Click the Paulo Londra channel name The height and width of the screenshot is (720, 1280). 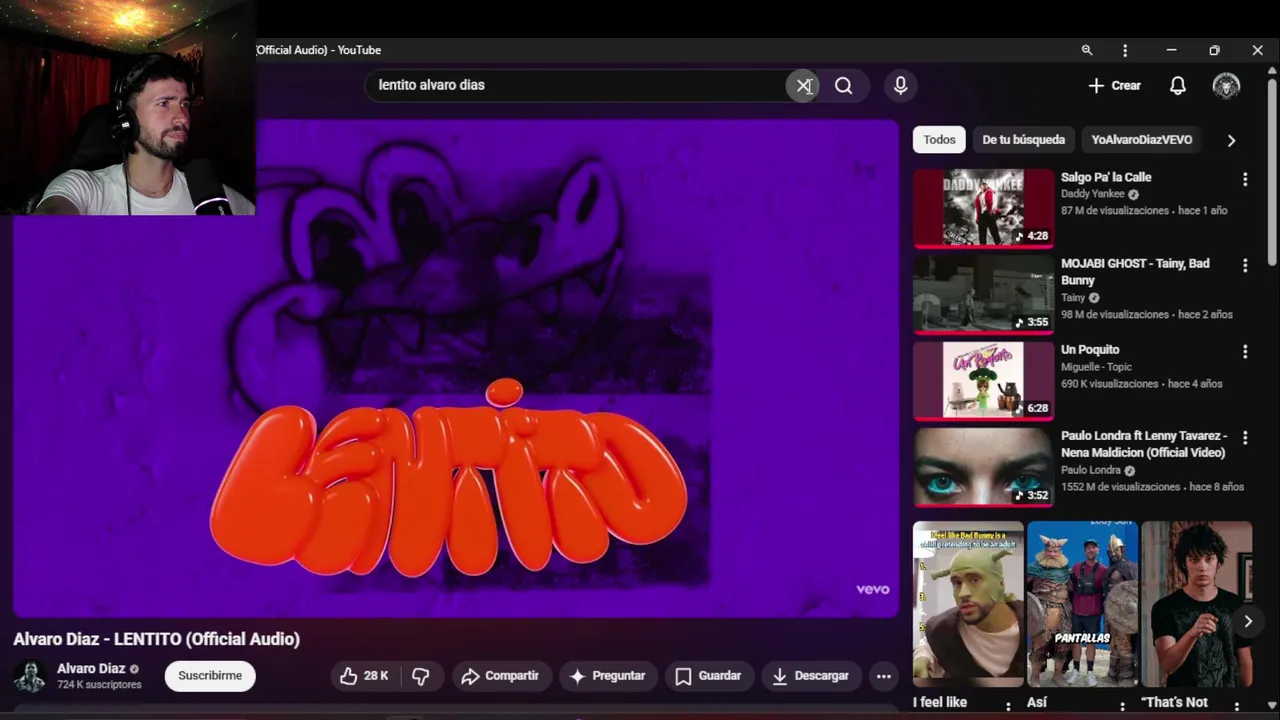pyautogui.click(x=1091, y=470)
